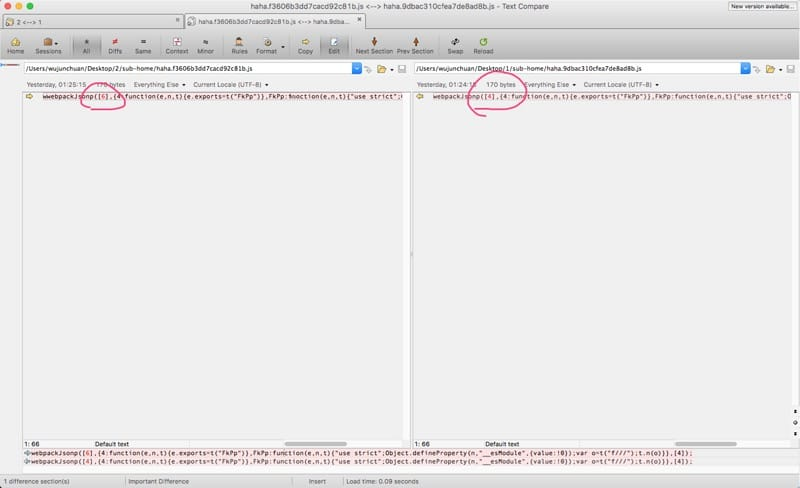Click the Sessions briefcase icon
The width and height of the screenshot is (800, 488).
click(47, 42)
